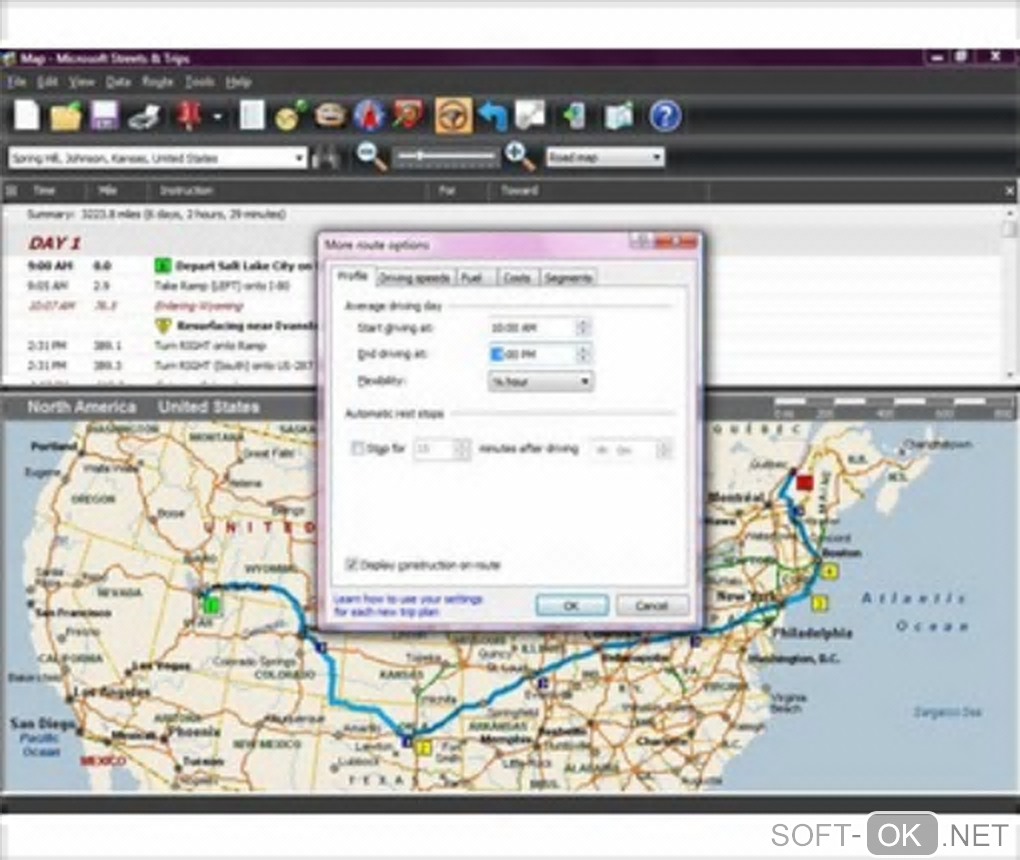Click the binoculars Find icon
Screen dimensions: 1020x860
tap(326, 157)
